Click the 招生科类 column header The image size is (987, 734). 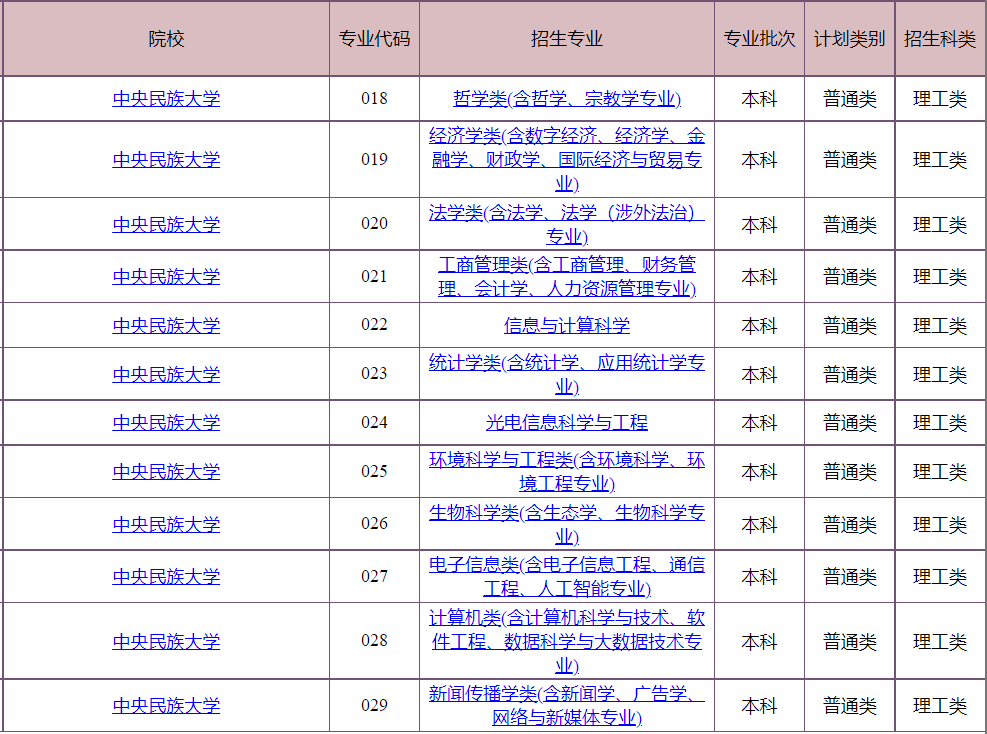point(940,39)
